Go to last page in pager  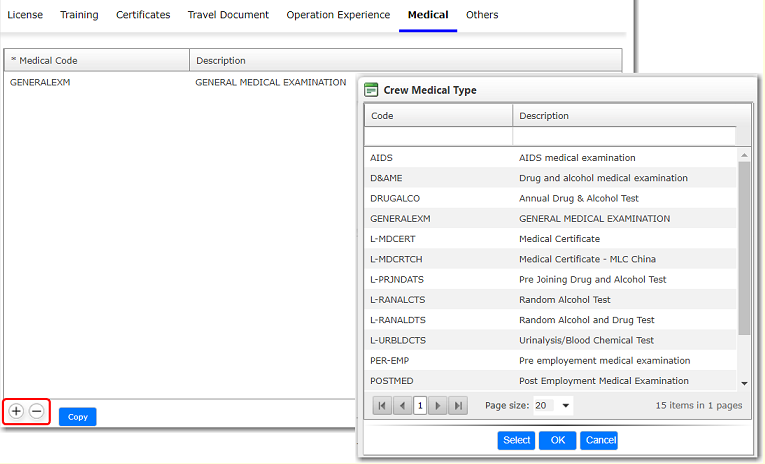(457, 405)
